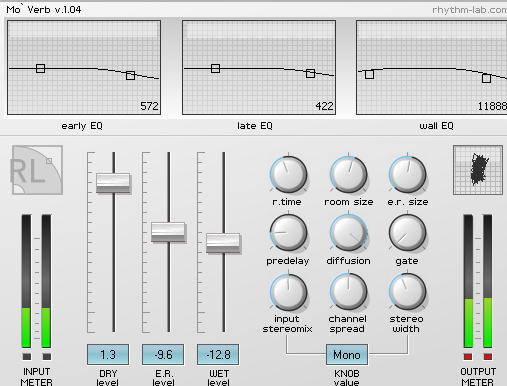Image resolution: width=507 pixels, height=386 pixels.
Task: Click the e.r. size knob
Action: coord(407,174)
